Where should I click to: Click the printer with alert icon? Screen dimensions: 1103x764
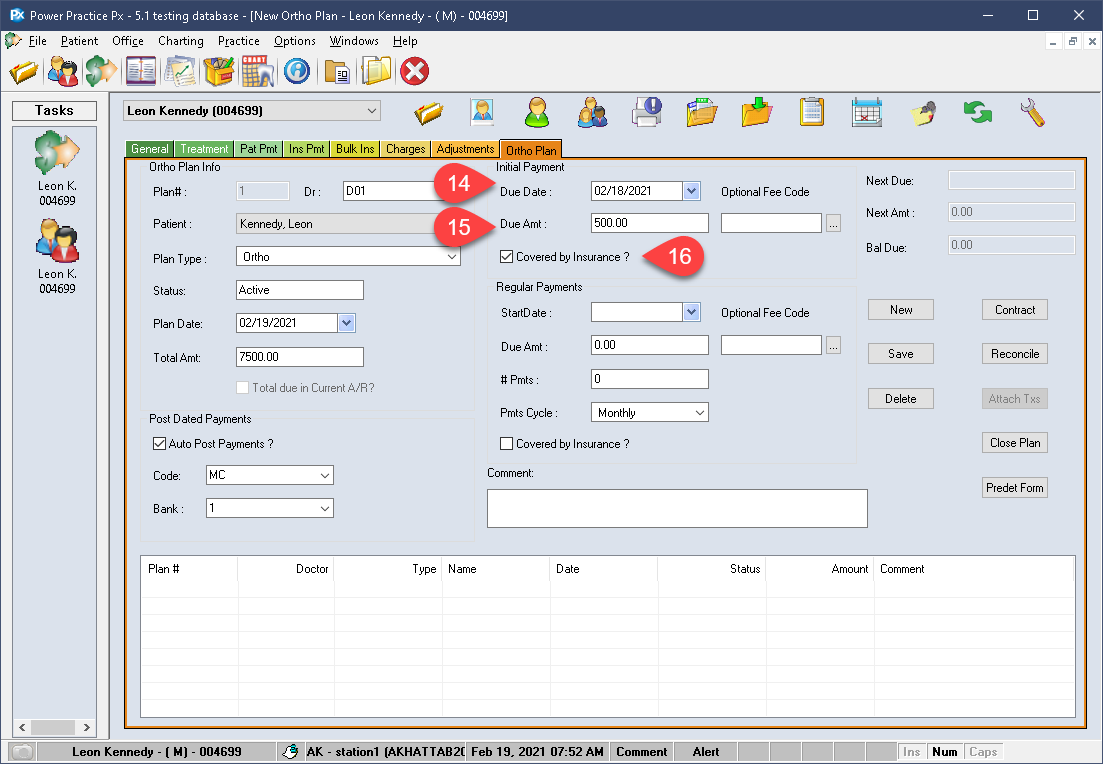tap(647, 113)
